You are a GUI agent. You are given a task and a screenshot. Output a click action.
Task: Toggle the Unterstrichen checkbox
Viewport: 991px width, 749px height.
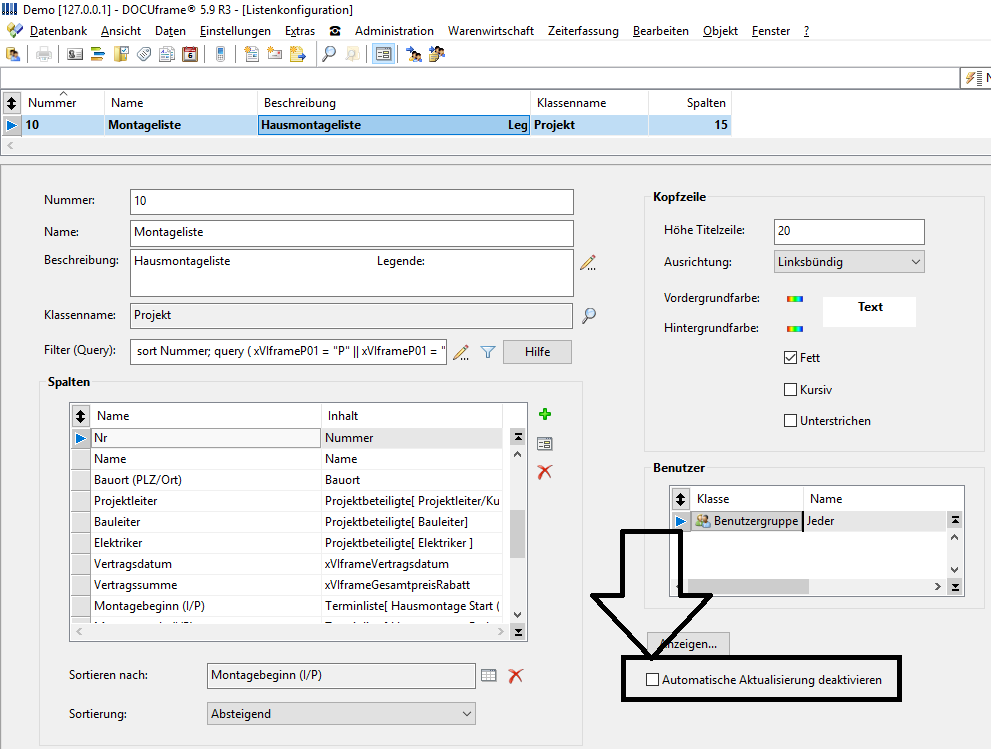pos(790,420)
